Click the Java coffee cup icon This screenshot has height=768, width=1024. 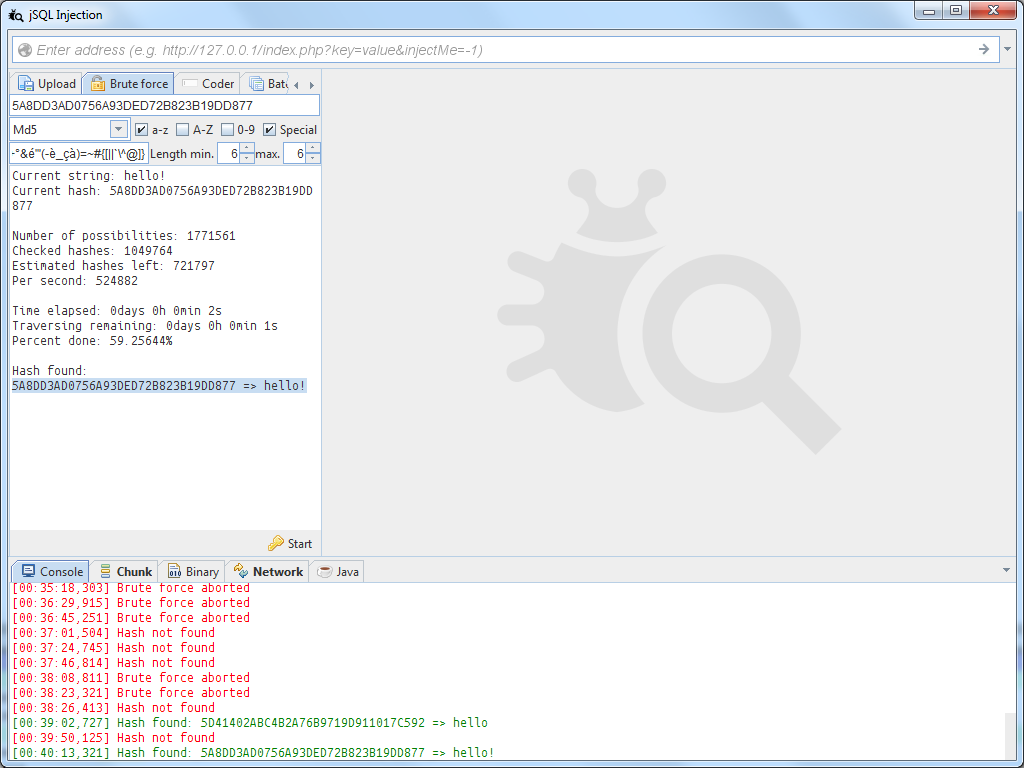pos(325,571)
